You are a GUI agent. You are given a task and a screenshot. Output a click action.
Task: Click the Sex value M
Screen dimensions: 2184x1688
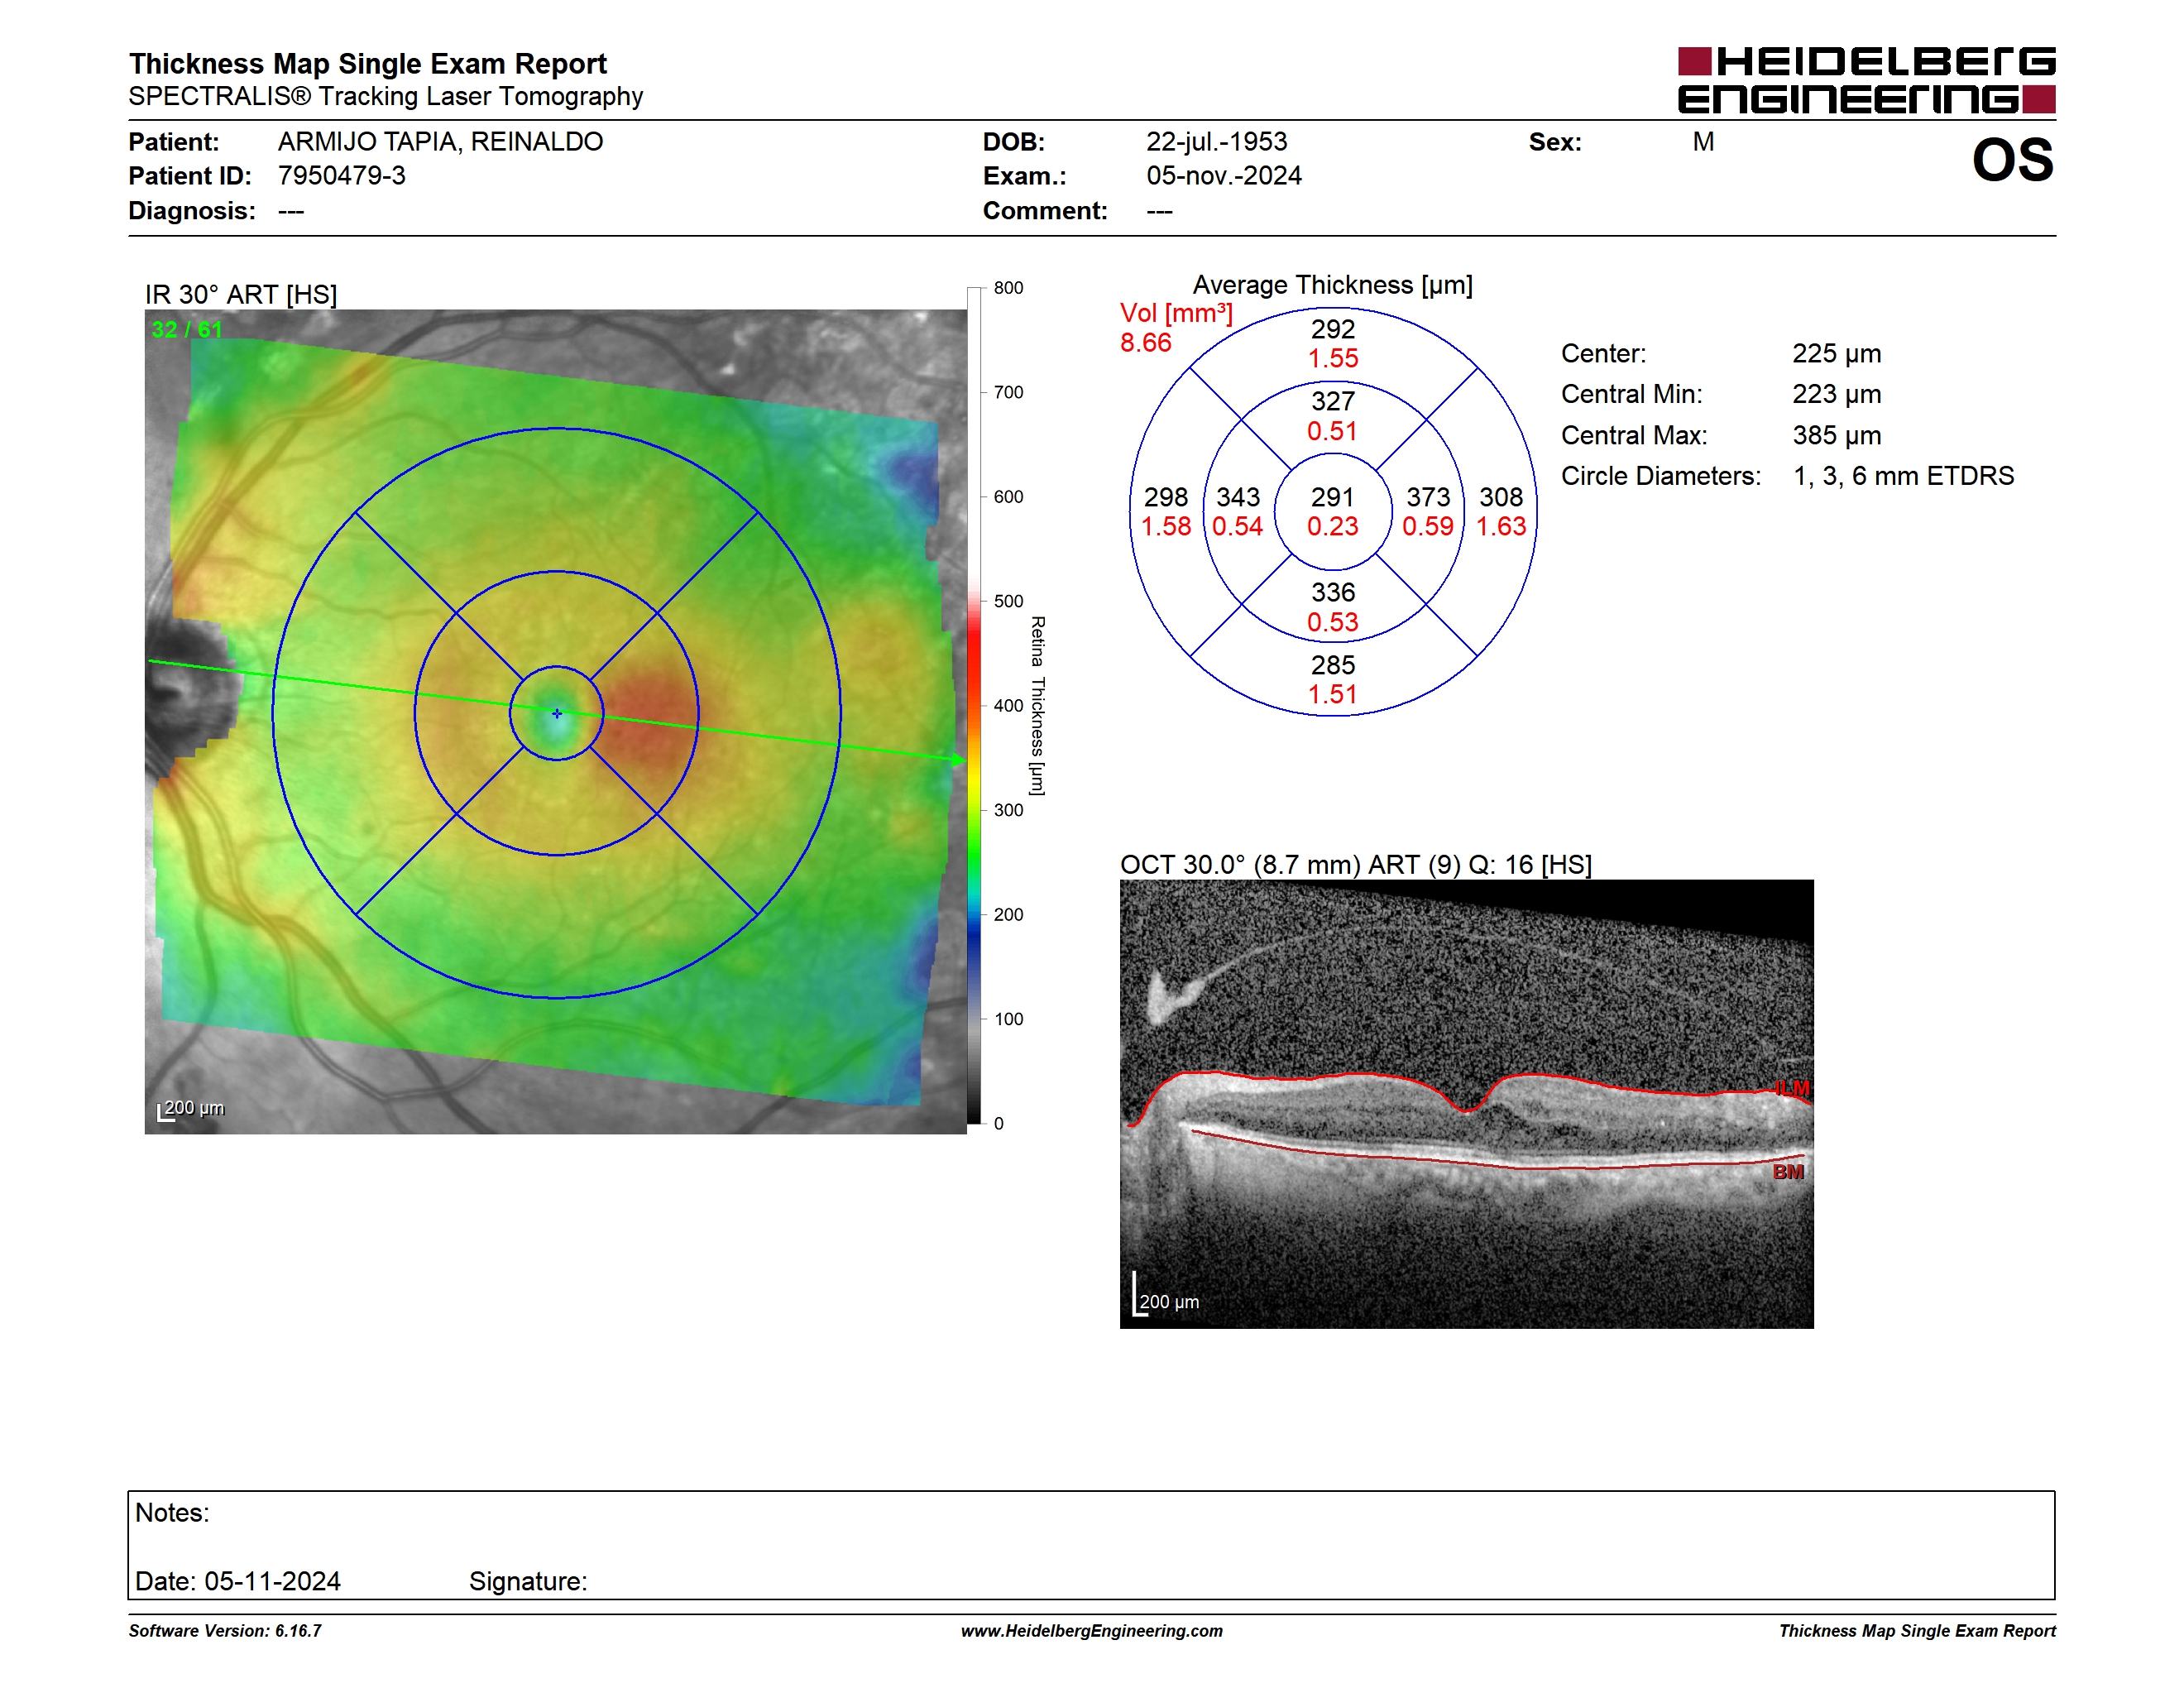click(x=1703, y=141)
